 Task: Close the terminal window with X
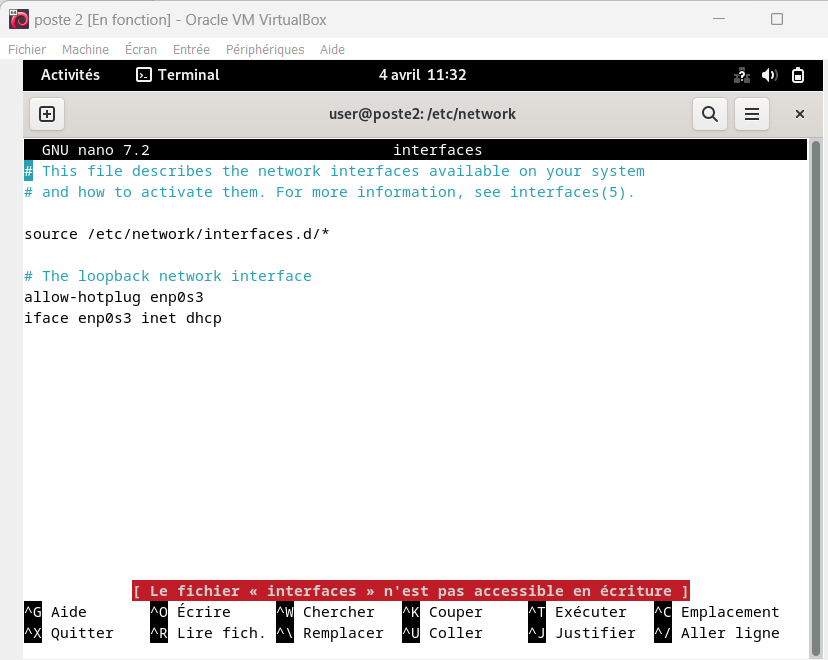[800, 114]
